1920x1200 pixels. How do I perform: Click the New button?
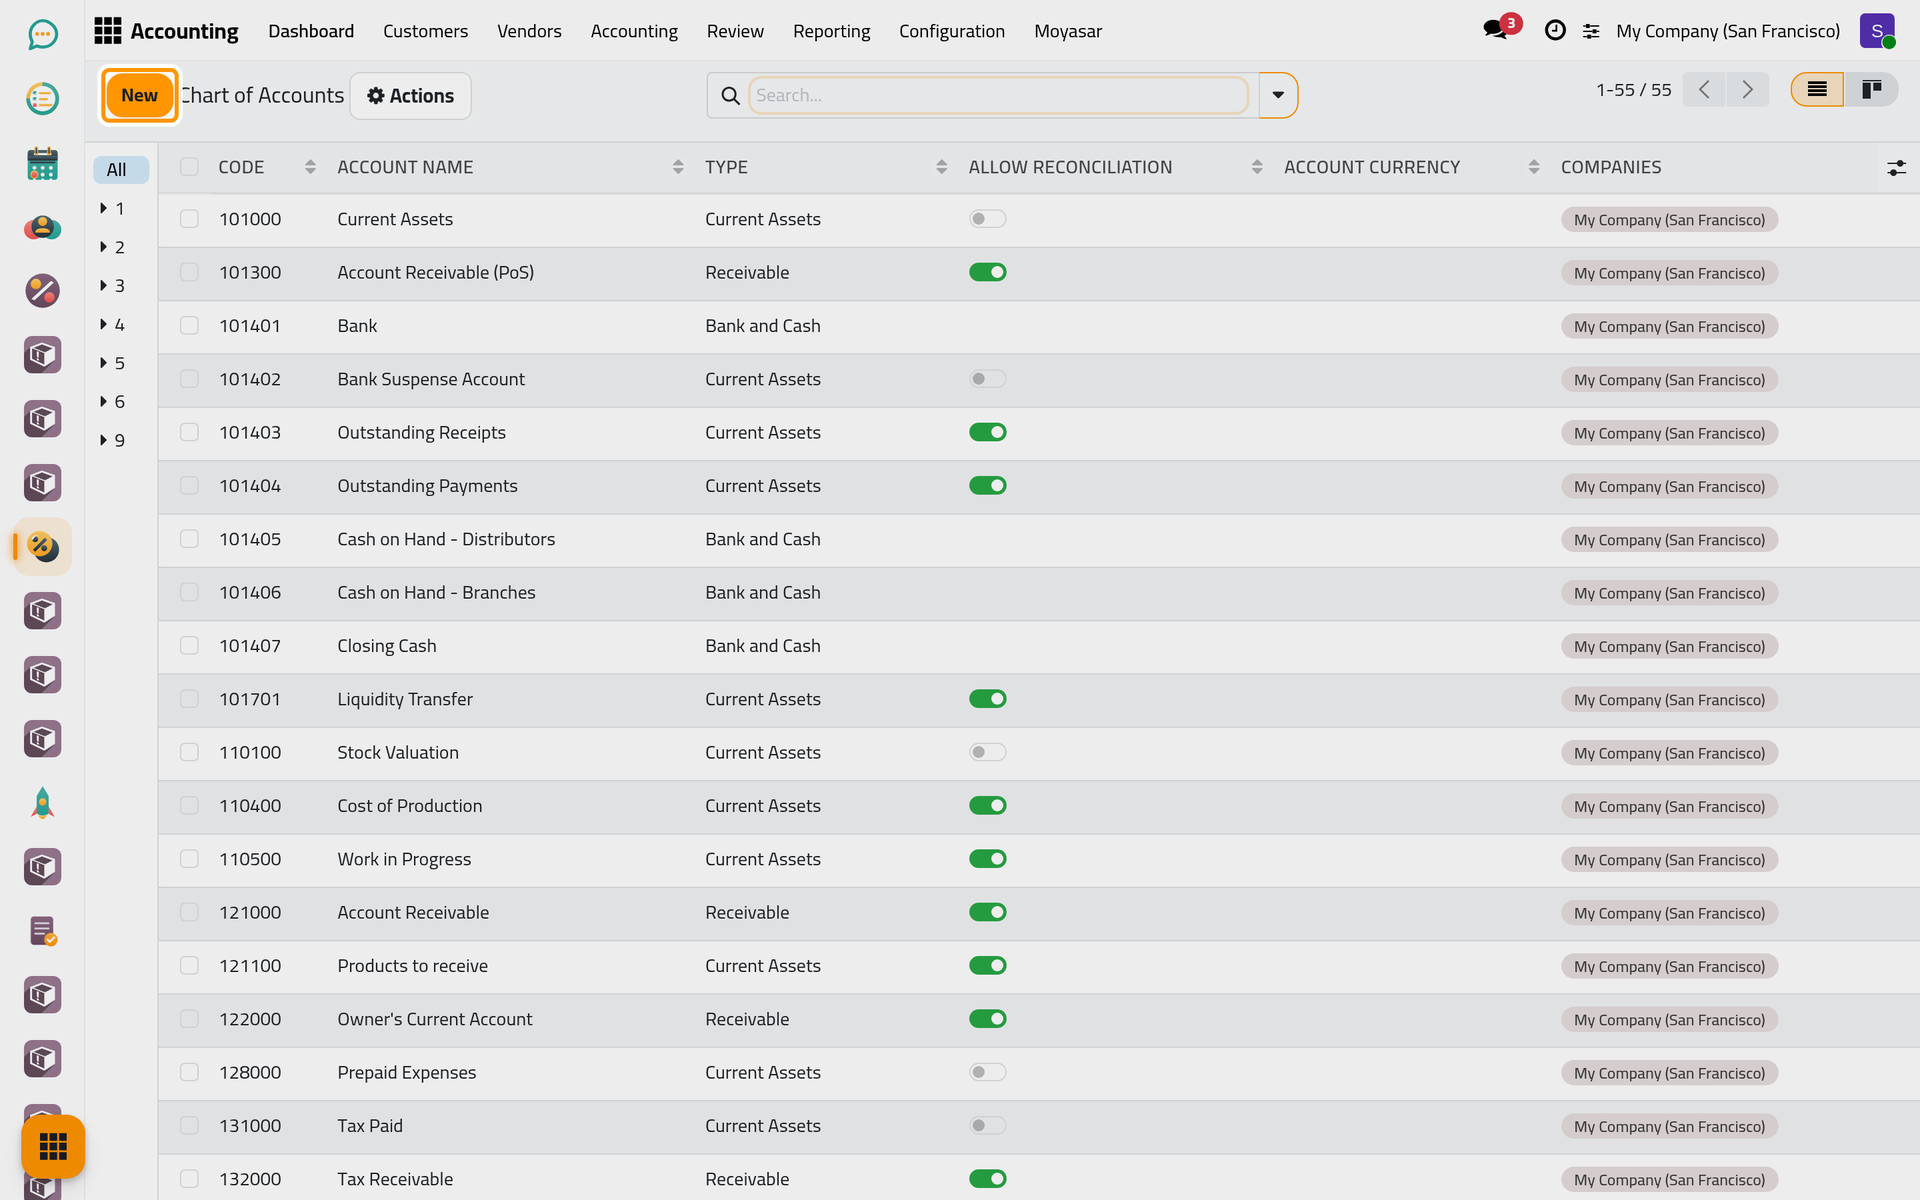coord(139,95)
